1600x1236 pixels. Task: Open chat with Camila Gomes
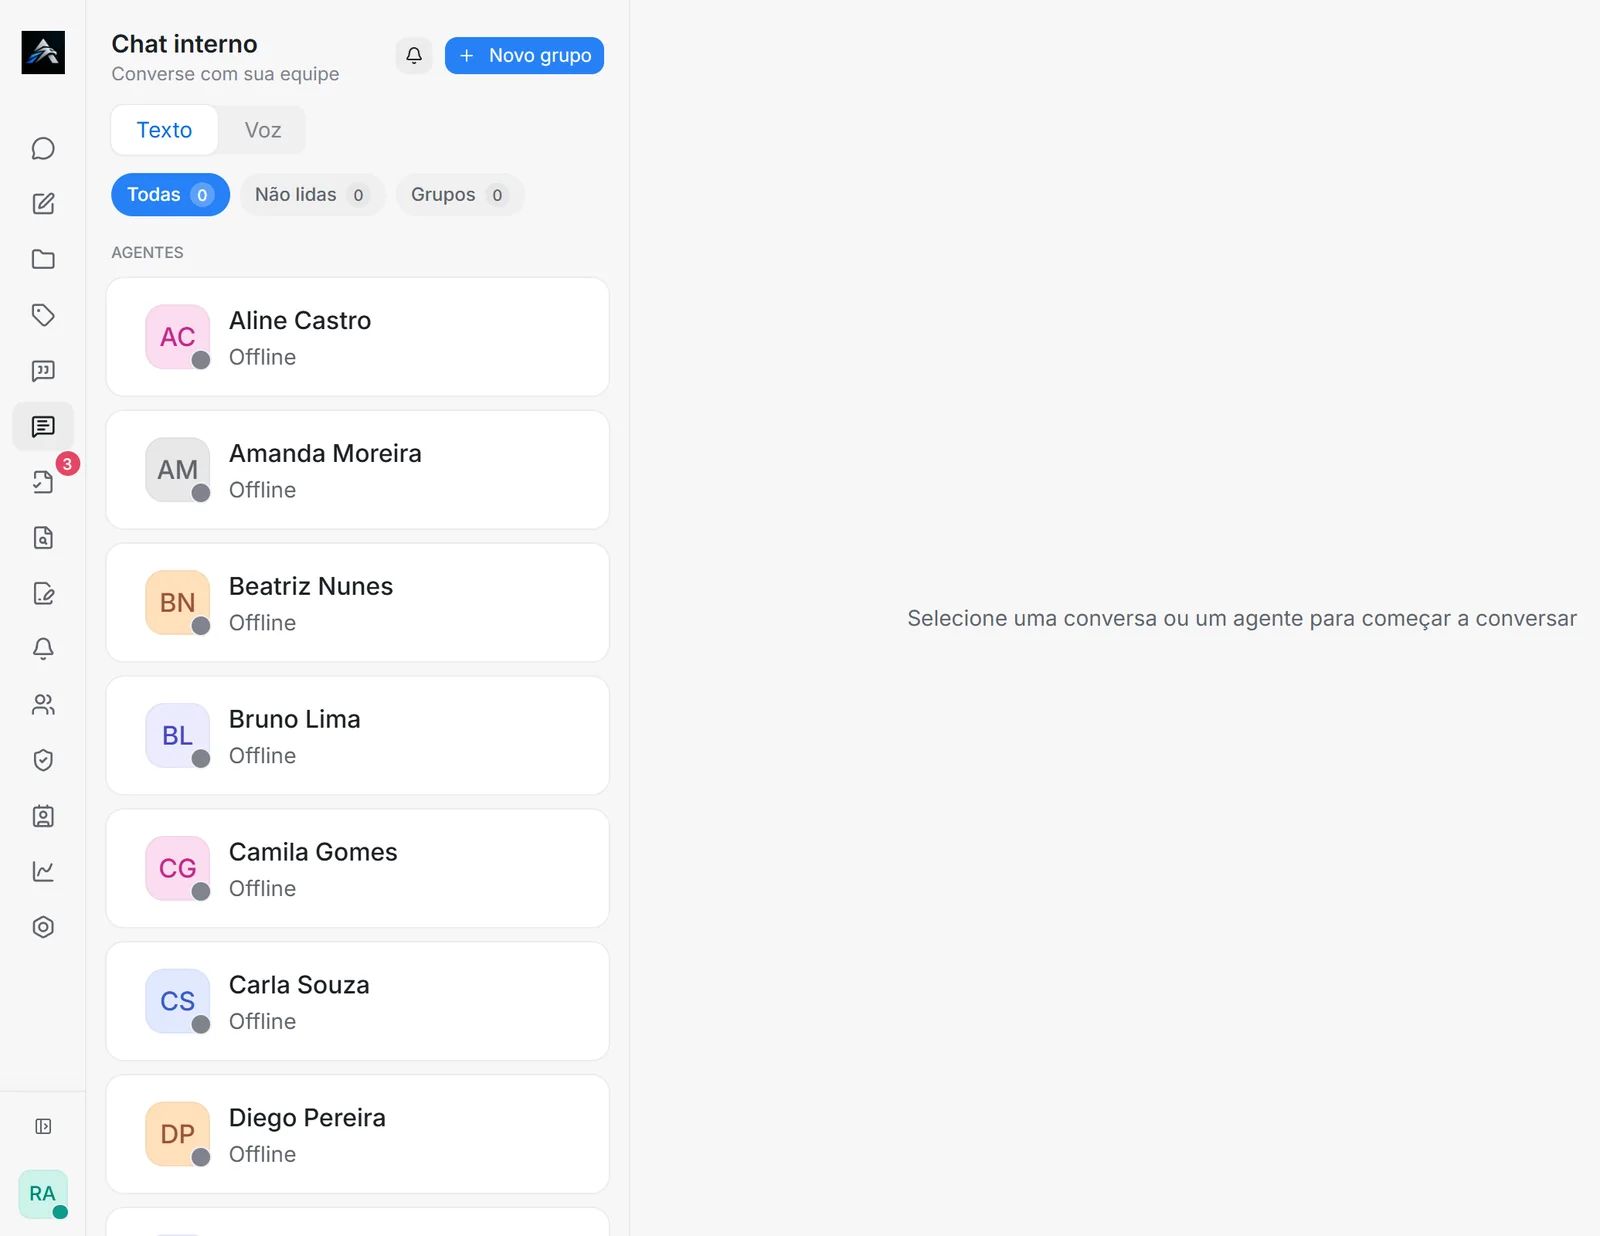pos(358,869)
